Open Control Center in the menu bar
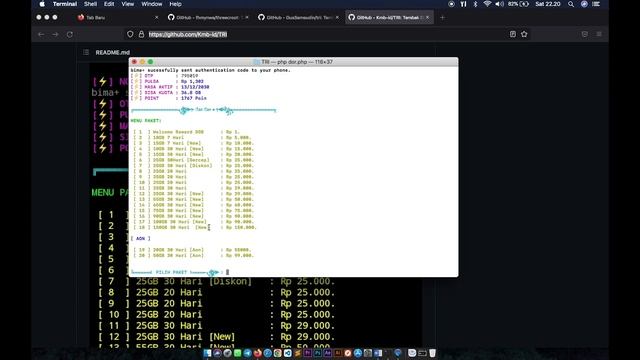Viewport: 640px width, 360px height. pos(596,4)
